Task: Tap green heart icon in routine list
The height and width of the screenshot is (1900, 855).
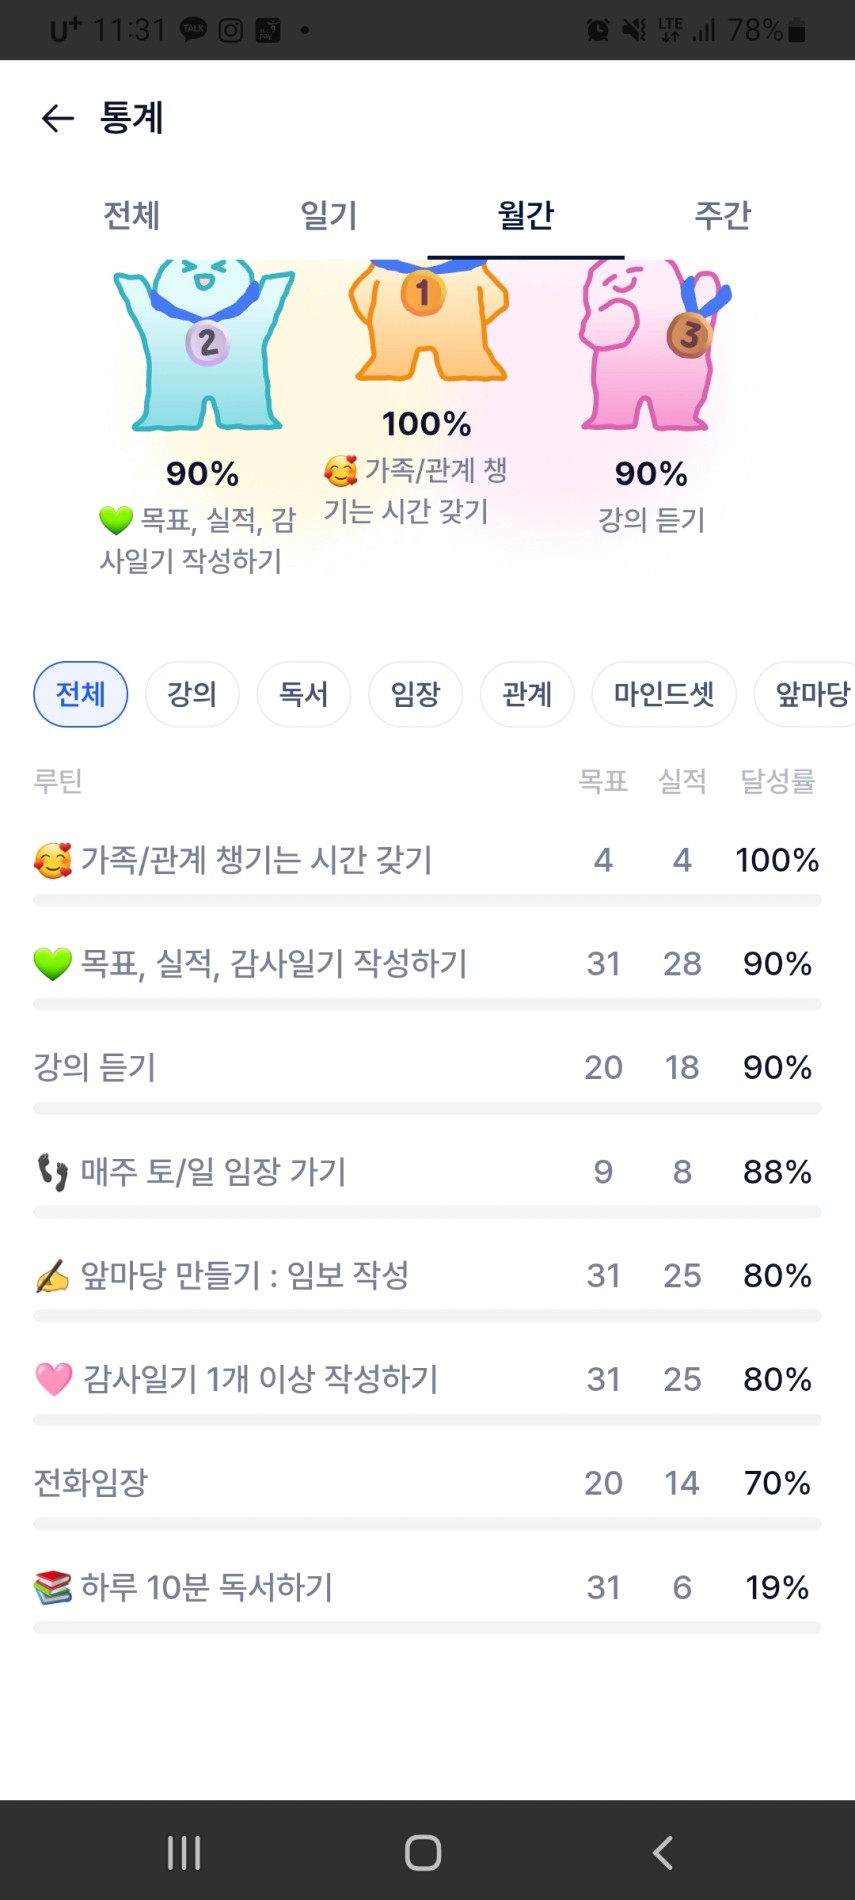Action: (53, 964)
